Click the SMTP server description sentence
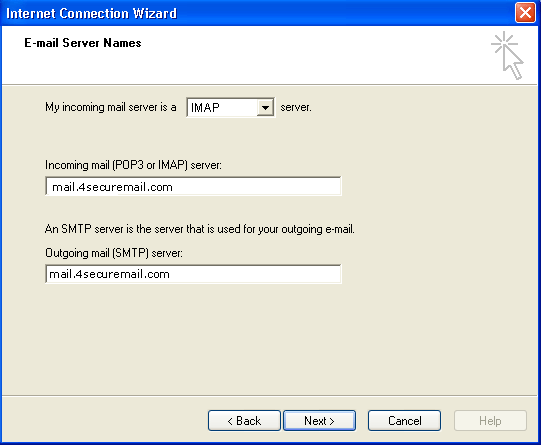 pos(200,229)
